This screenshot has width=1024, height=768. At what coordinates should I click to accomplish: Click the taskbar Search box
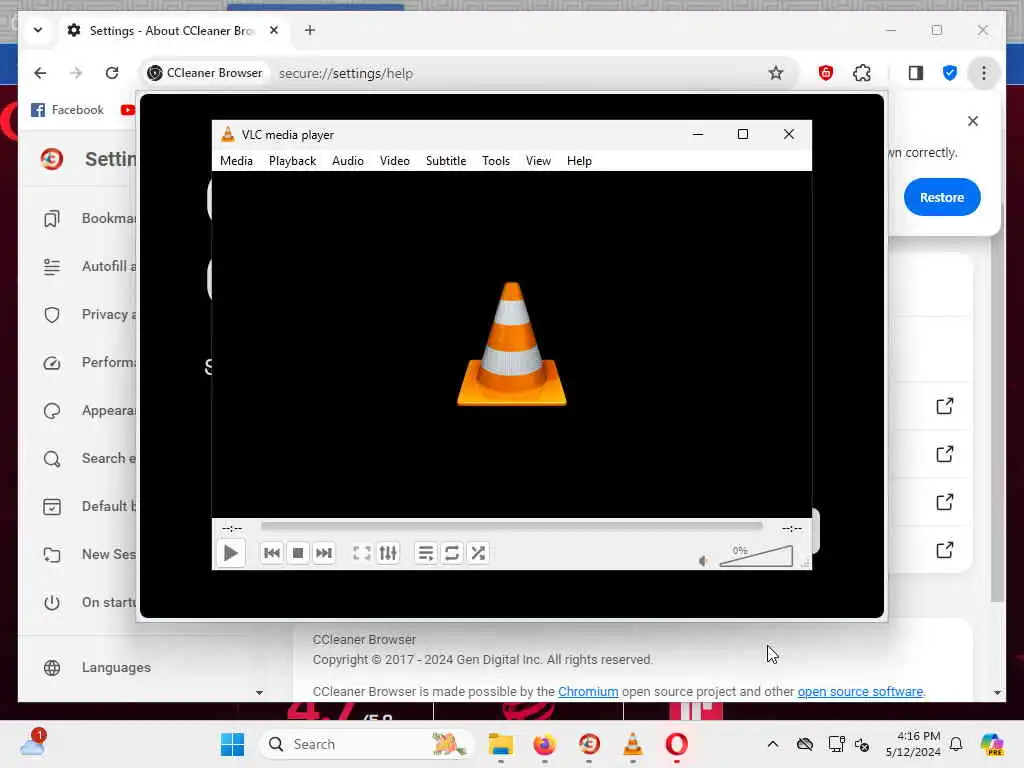[x=366, y=744]
